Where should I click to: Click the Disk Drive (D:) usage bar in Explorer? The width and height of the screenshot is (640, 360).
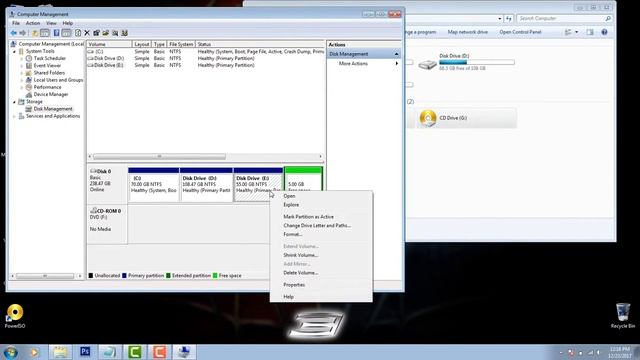[x=477, y=62]
